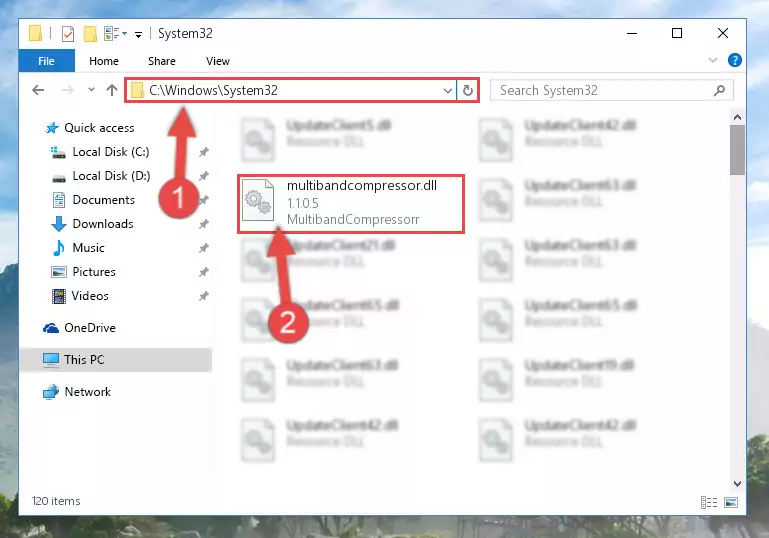Click the scrollbar down arrow in file list

tap(737, 484)
